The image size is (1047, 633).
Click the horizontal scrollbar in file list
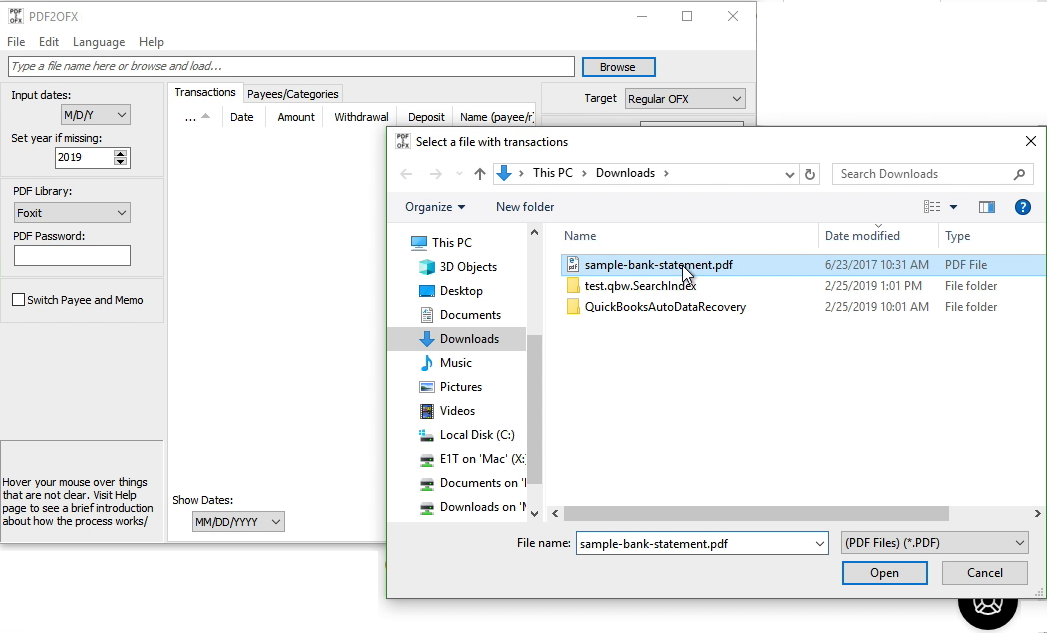tap(756, 513)
